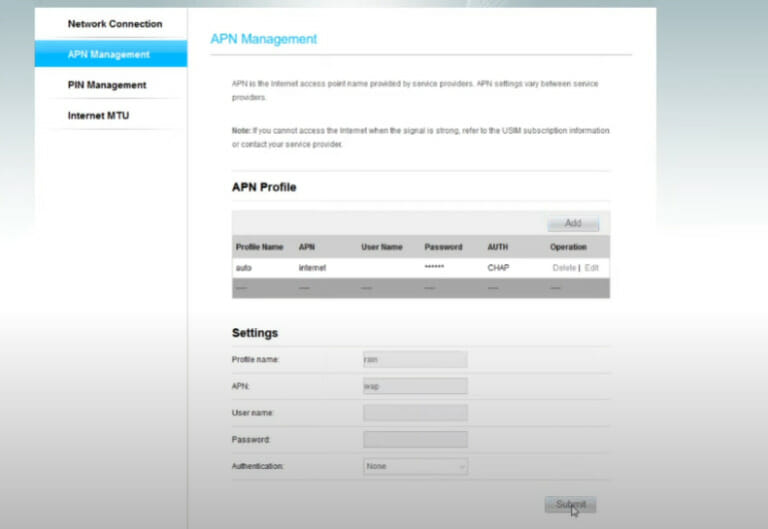The width and height of the screenshot is (768, 529).
Task: Select the auto profile name cell
Action: 243,268
